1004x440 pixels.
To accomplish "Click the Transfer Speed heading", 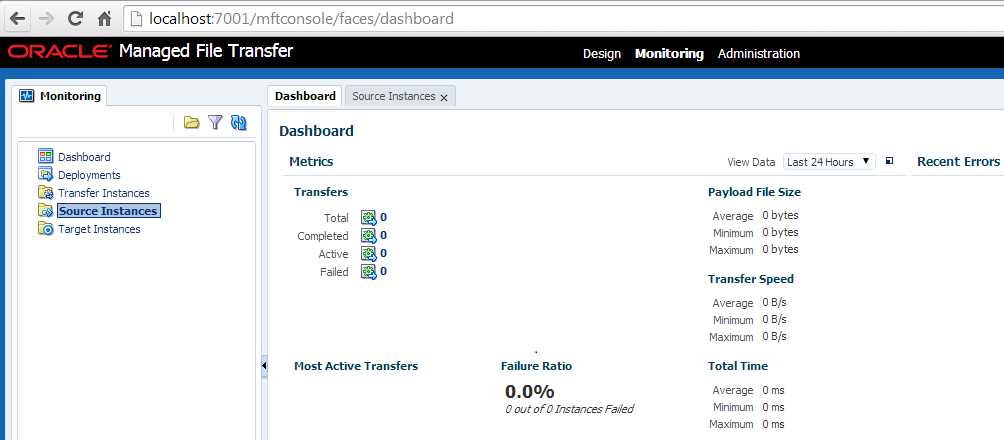I will coord(751,279).
